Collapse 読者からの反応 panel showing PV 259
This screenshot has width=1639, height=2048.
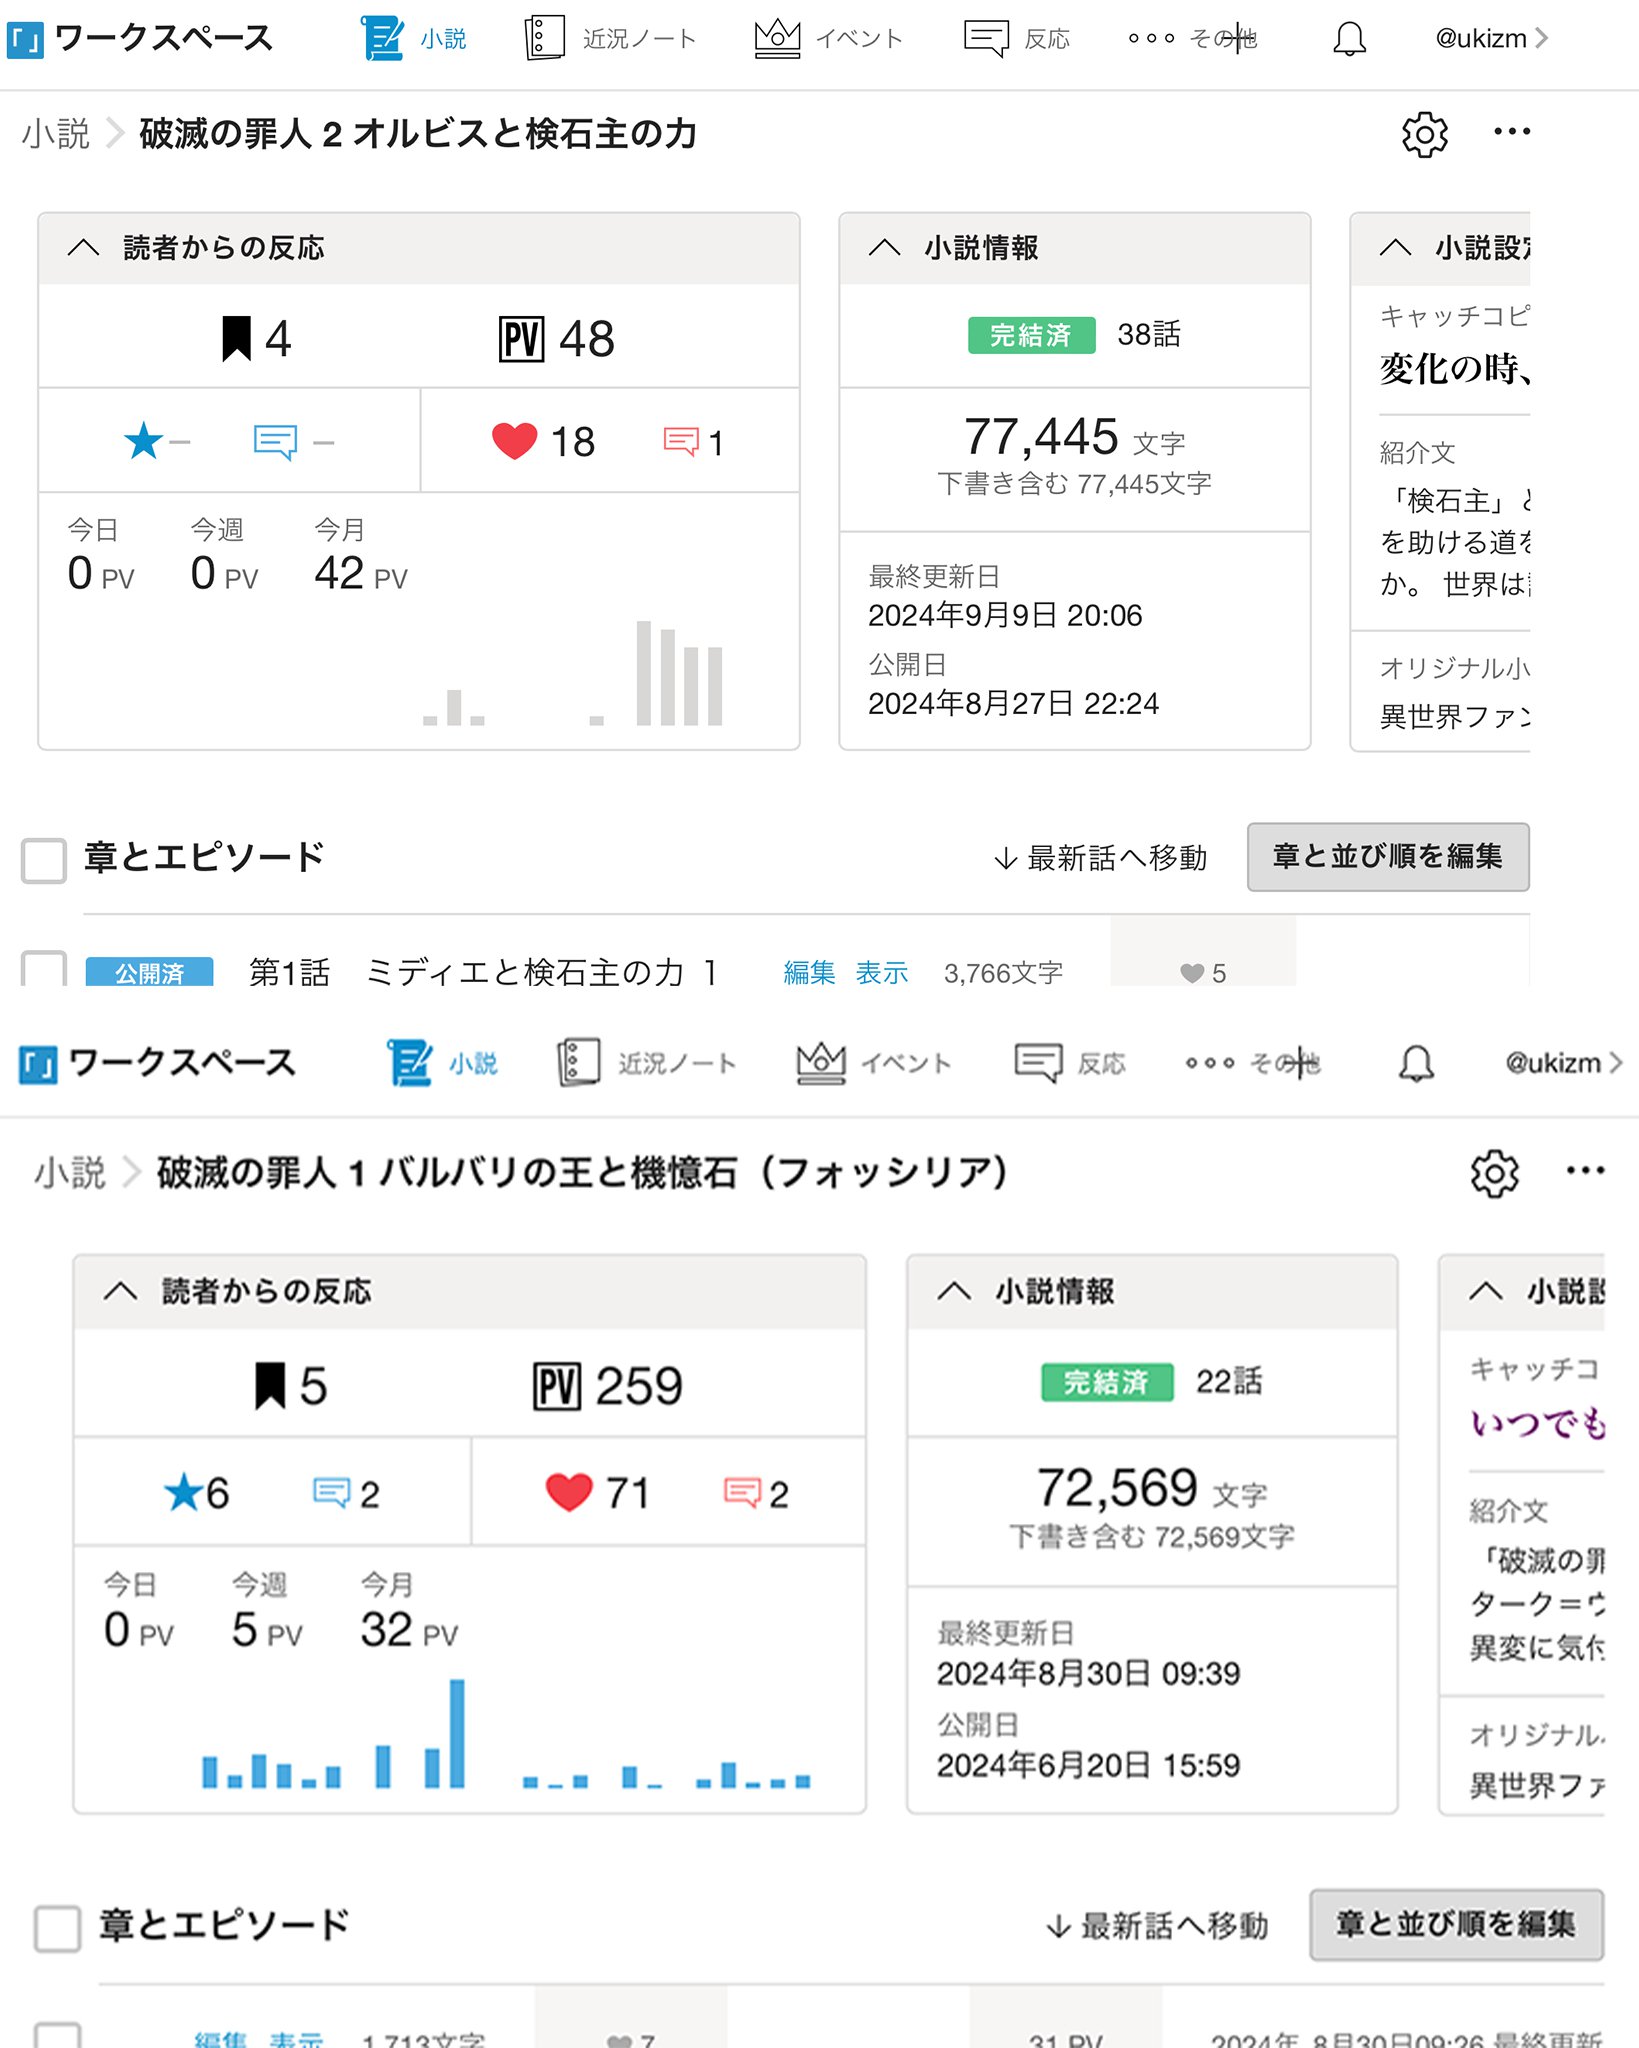tap(120, 1291)
